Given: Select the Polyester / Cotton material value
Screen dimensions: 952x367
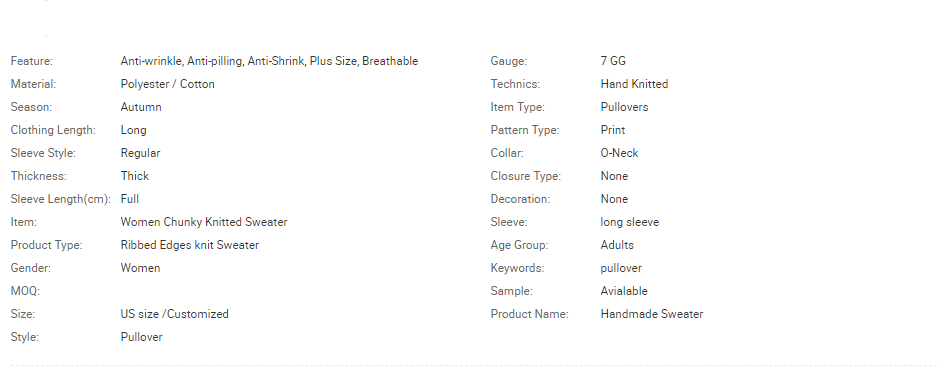Looking at the screenshot, I should 168,84.
